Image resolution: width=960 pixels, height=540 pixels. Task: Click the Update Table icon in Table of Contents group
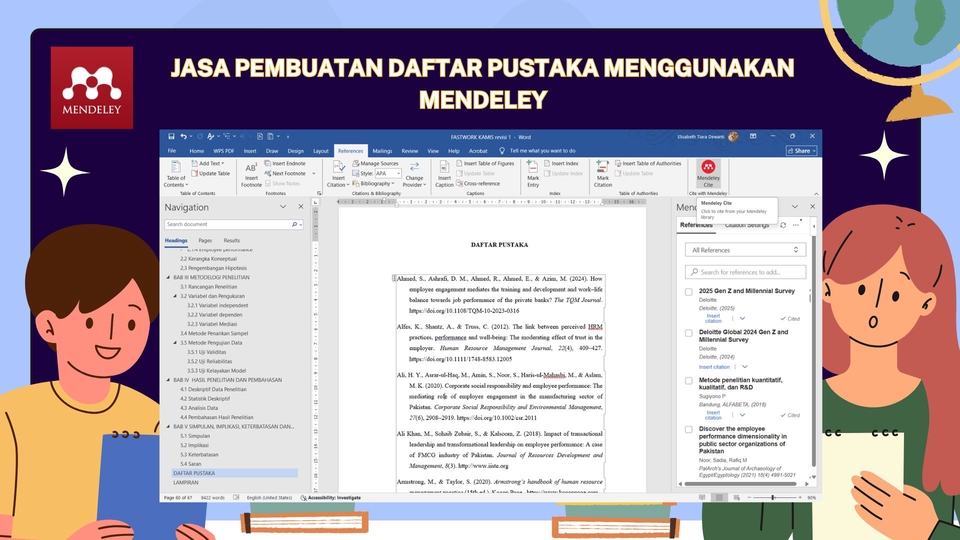tap(195, 173)
